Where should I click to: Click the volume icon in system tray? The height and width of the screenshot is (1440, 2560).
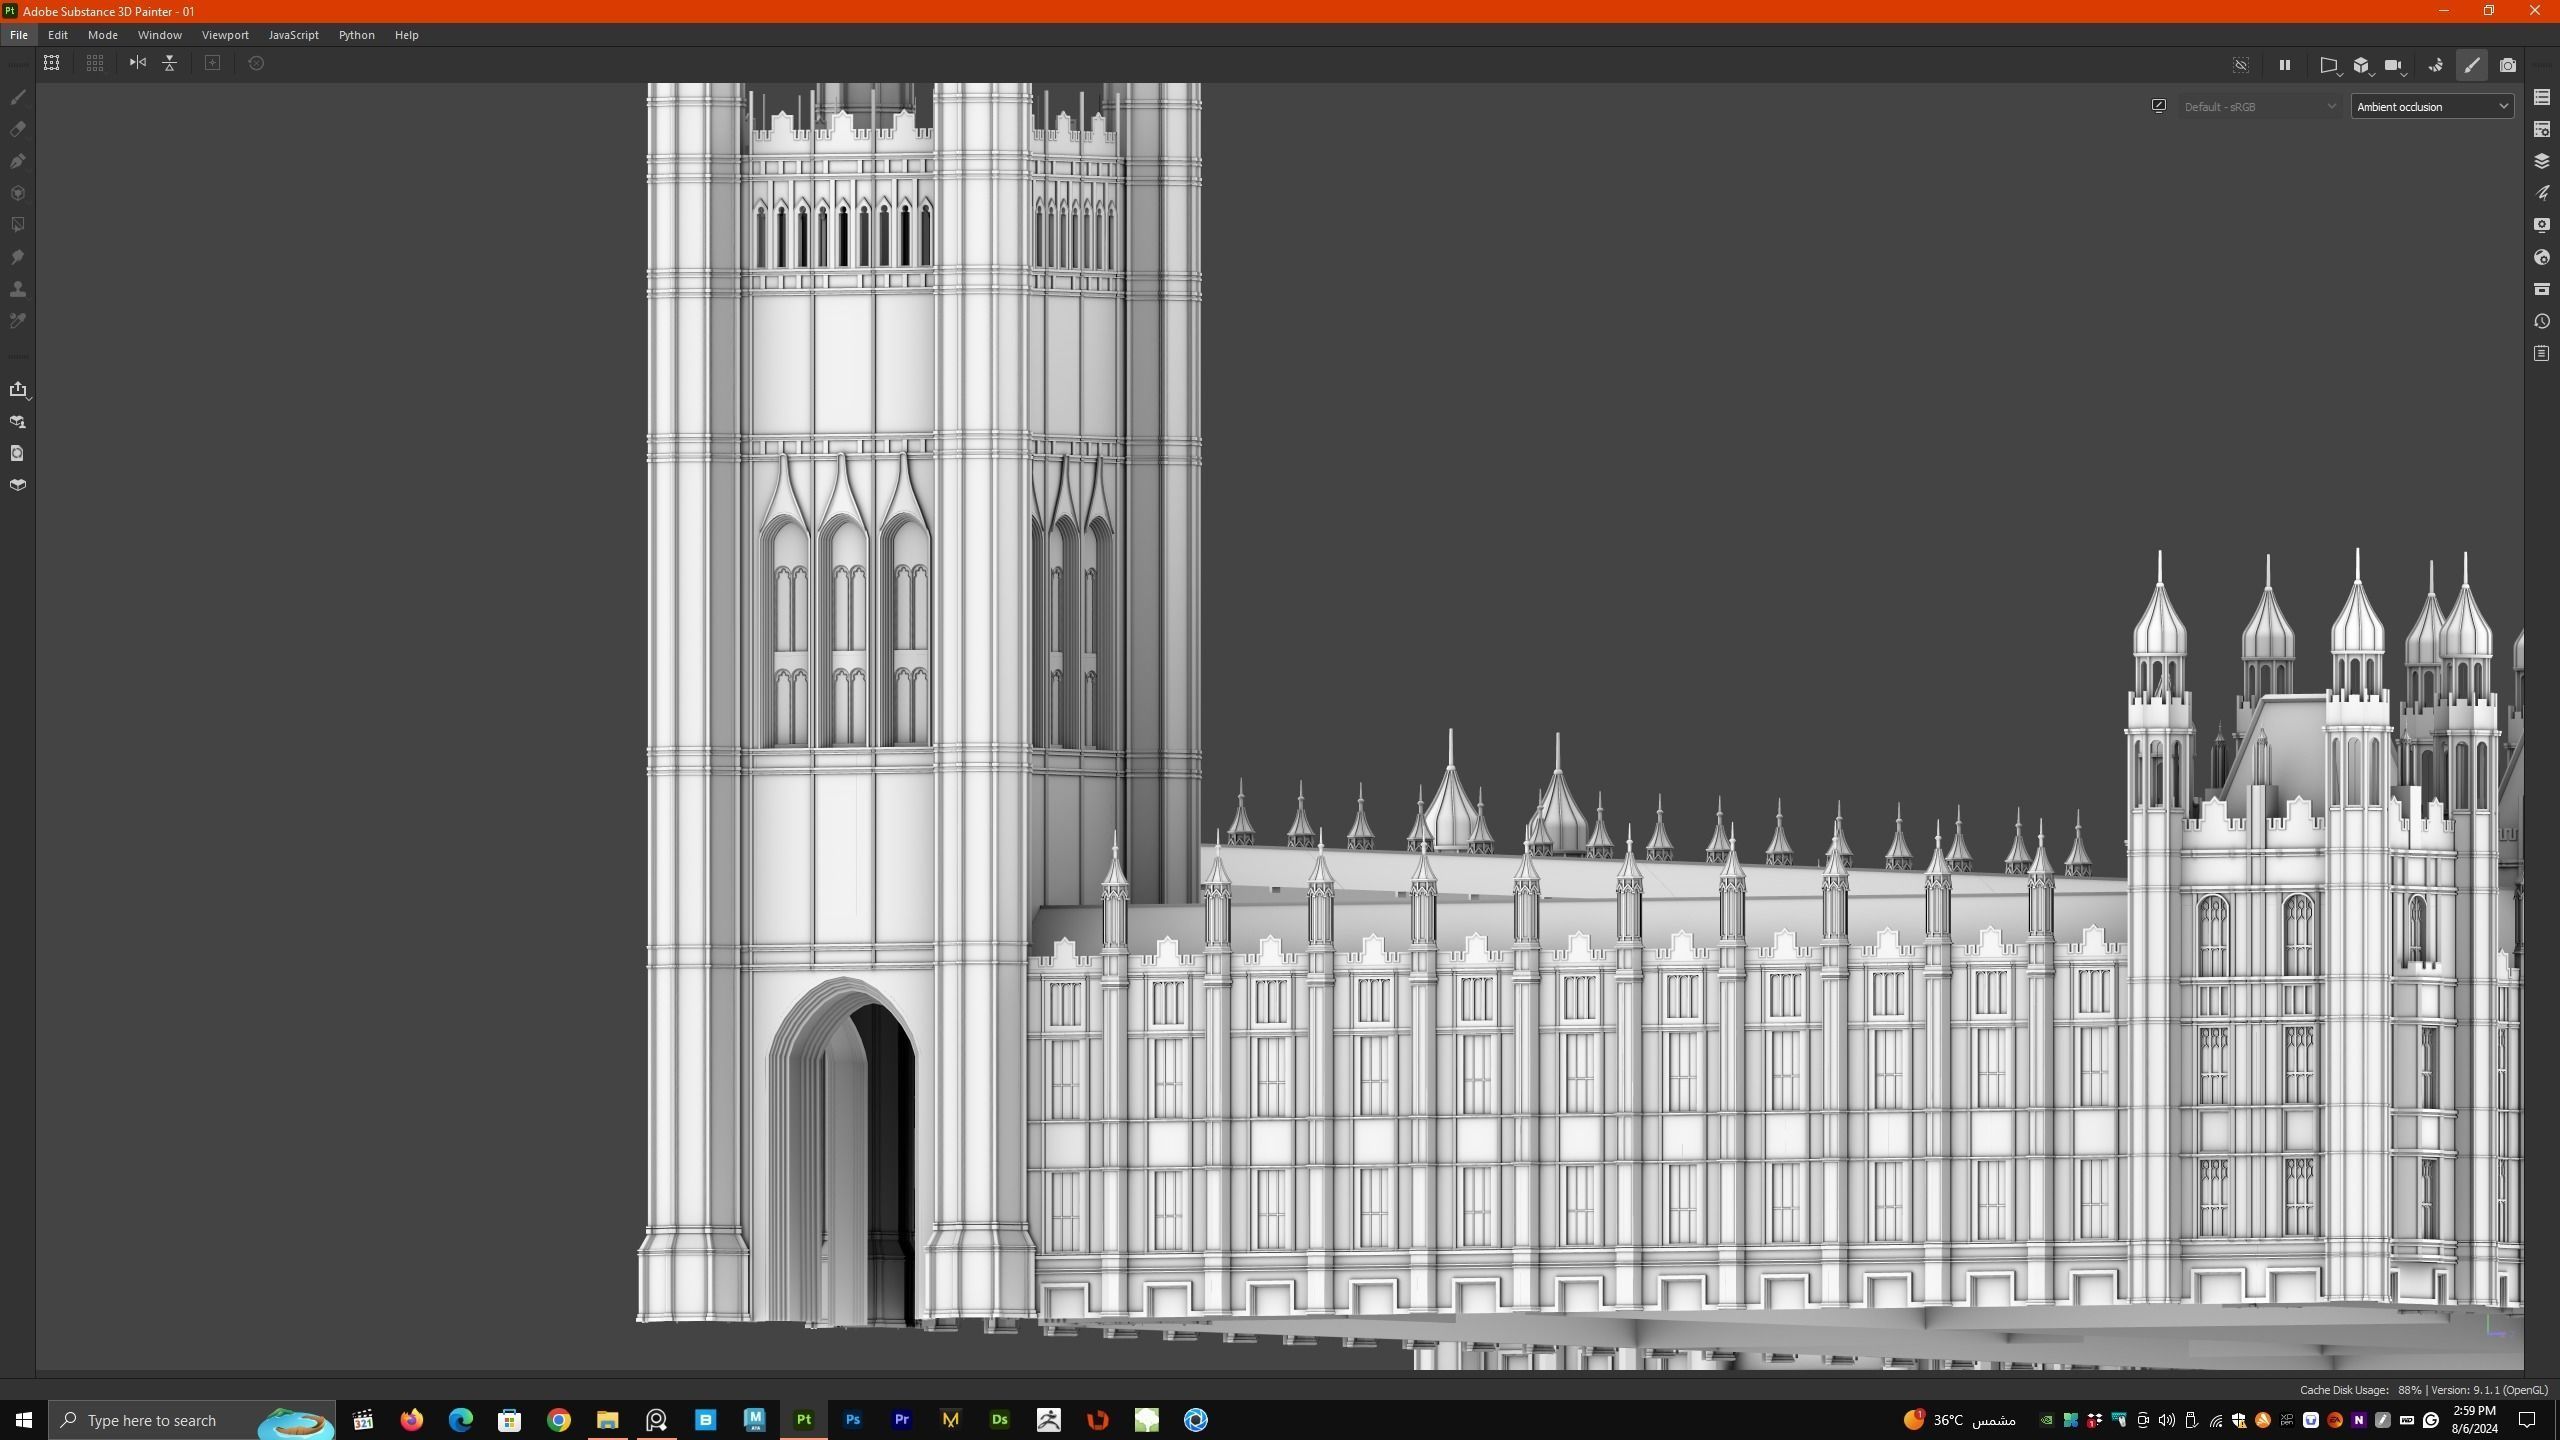(2167, 1420)
